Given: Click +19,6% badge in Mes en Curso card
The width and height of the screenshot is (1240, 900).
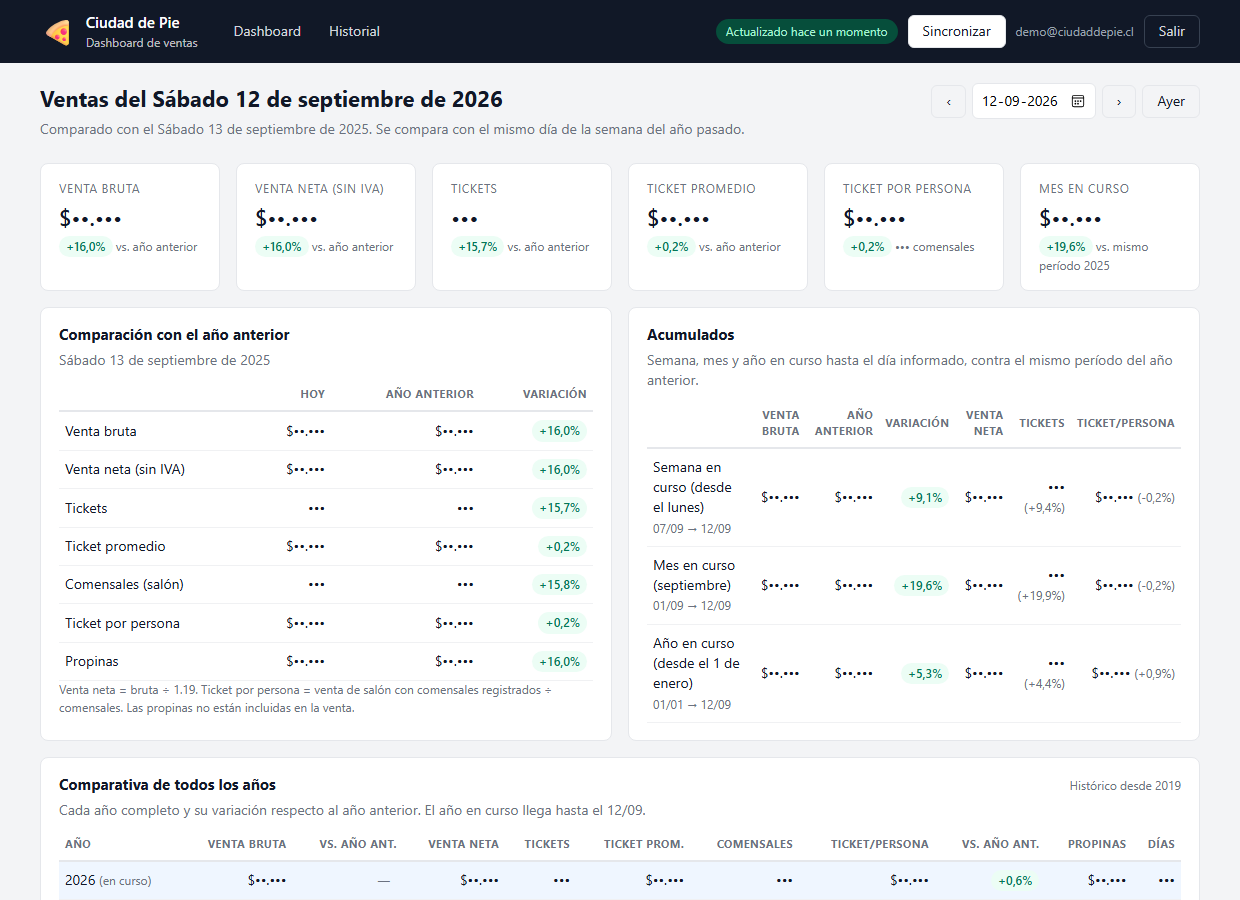Looking at the screenshot, I should (x=1065, y=247).
